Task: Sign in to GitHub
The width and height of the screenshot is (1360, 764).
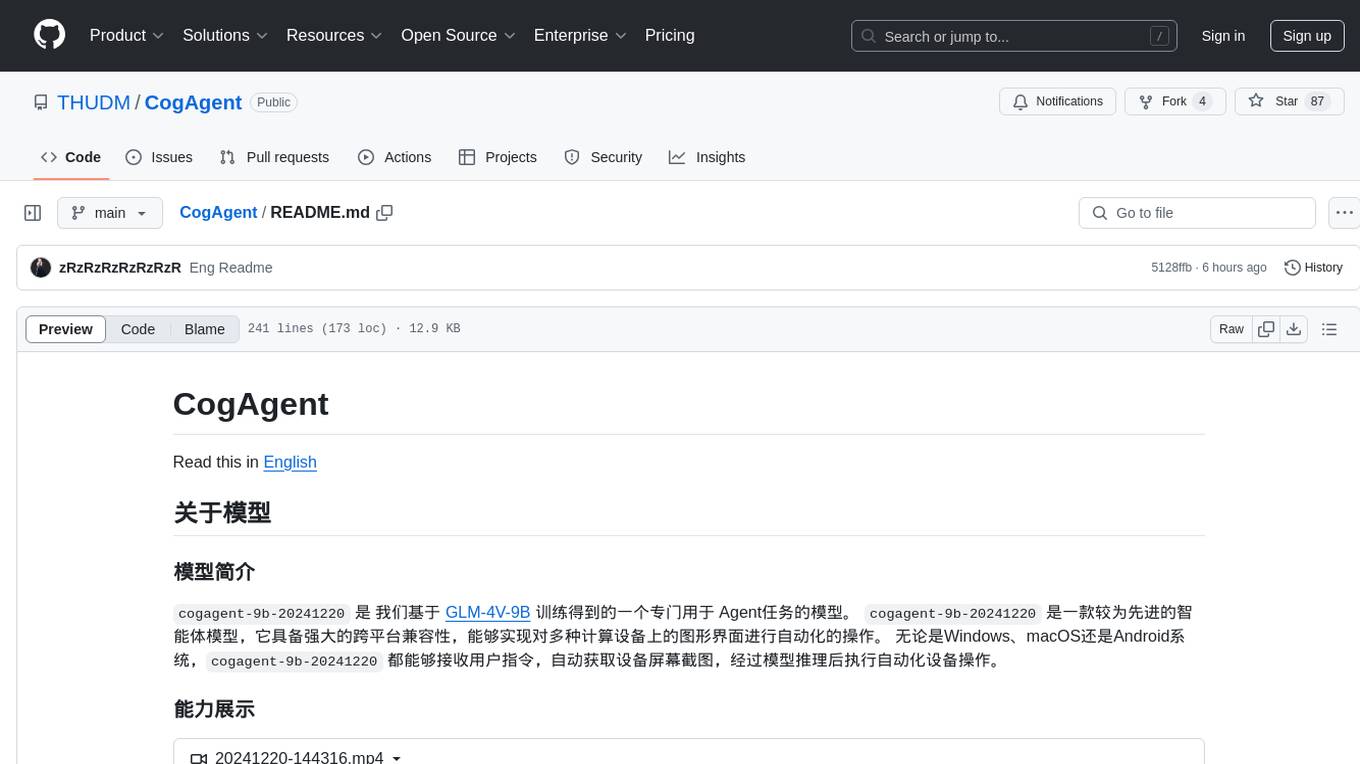Action: [1223, 36]
